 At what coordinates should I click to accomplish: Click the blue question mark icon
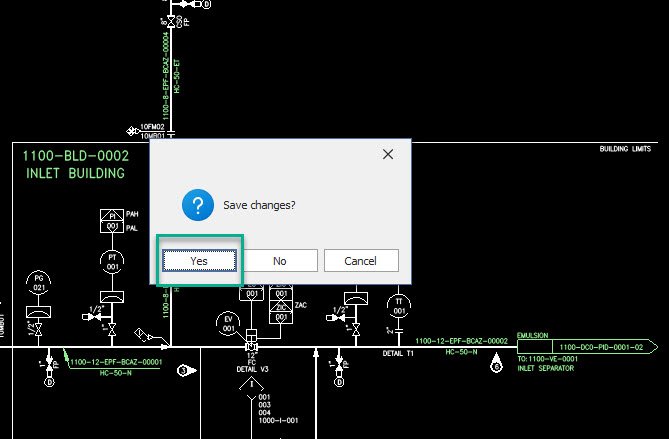[x=197, y=206]
